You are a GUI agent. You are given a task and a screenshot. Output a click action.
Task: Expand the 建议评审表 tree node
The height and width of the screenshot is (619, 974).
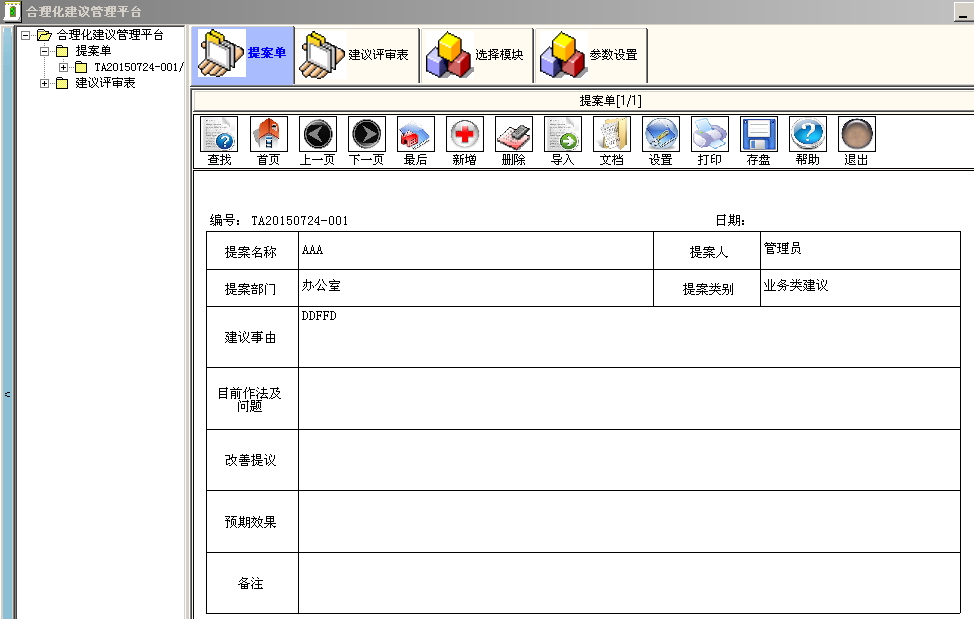[44, 83]
